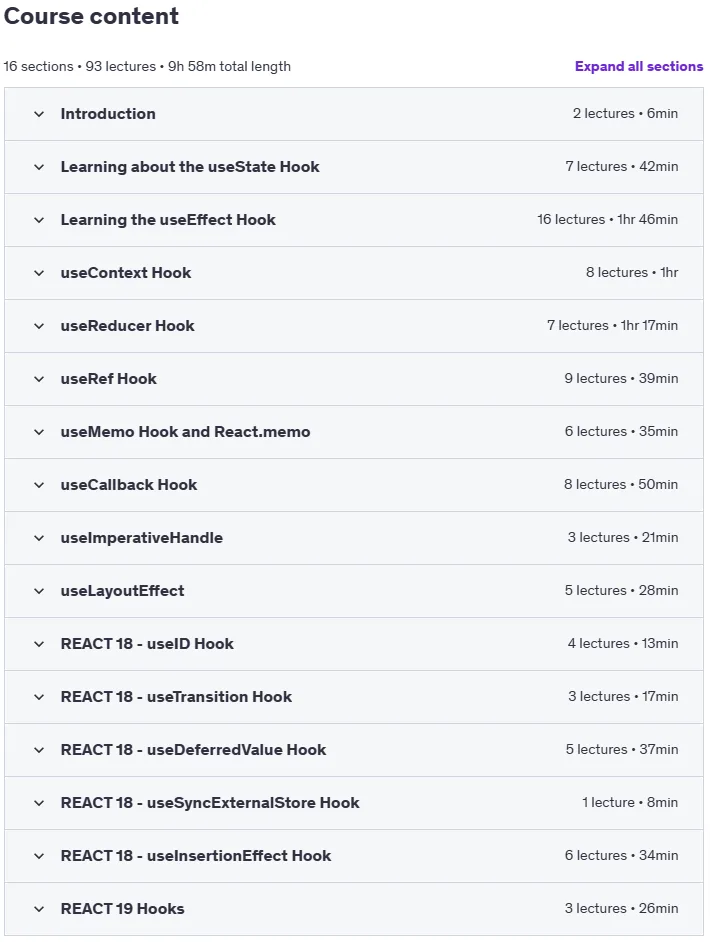Open REACT 18 - useTransition Hook section title
Viewport: 710px width, 942px height.
[x=176, y=697]
